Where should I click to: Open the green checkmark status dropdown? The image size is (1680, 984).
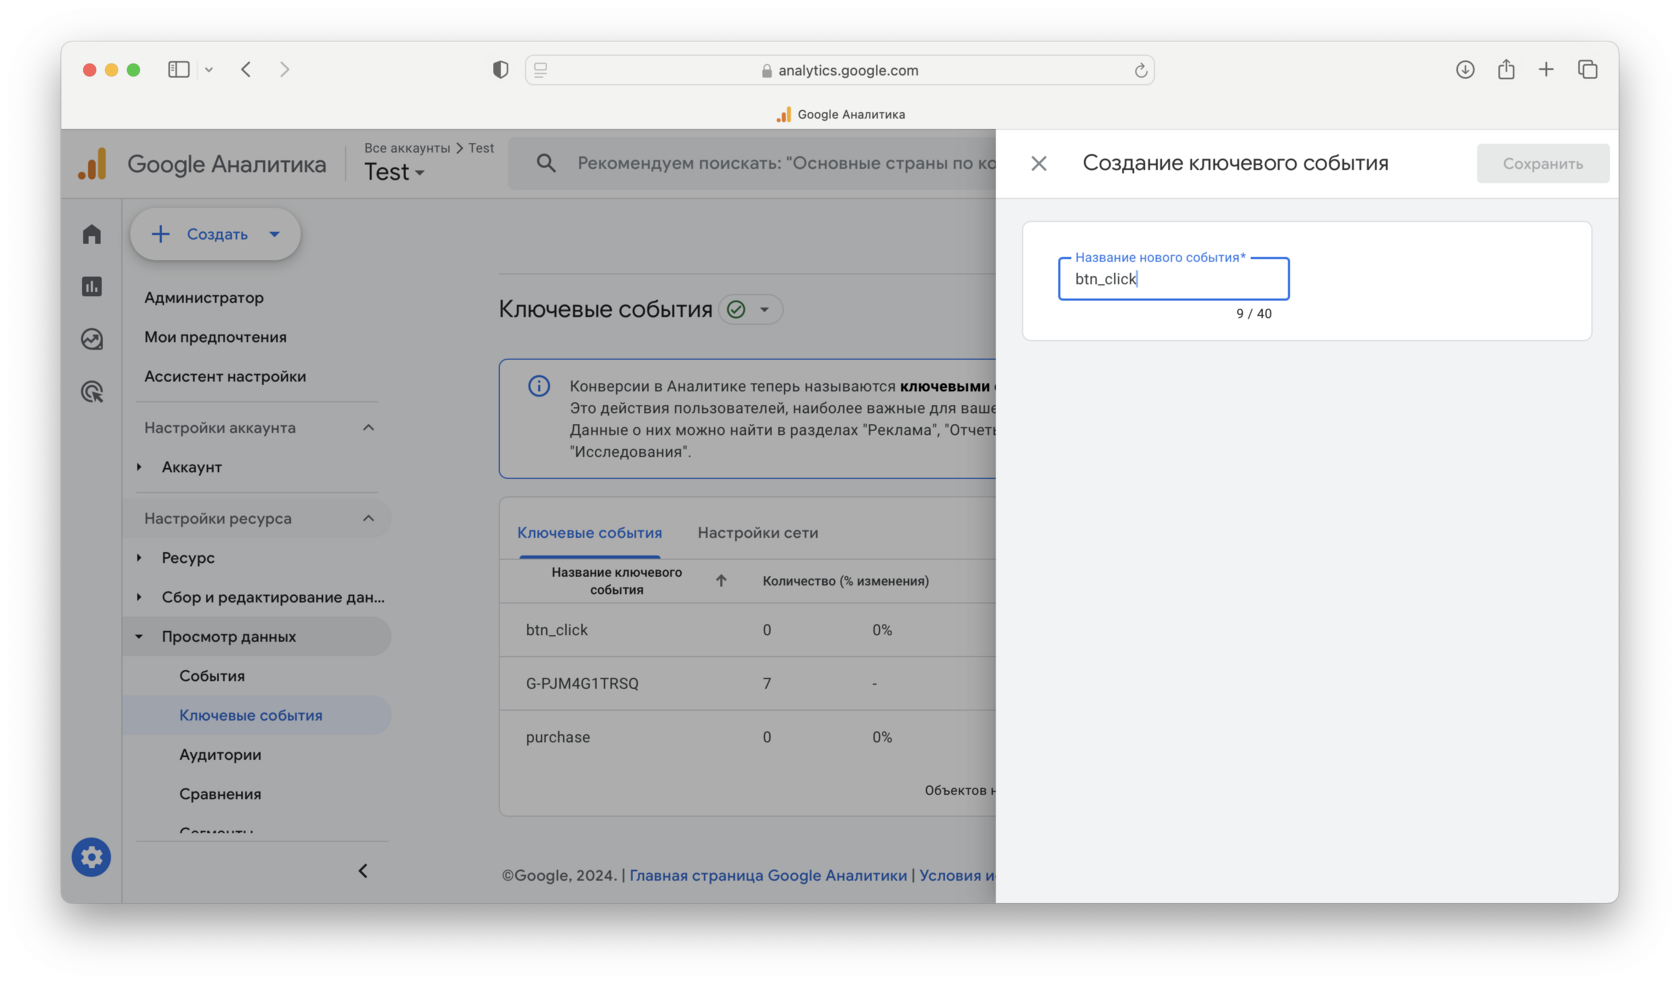click(750, 310)
